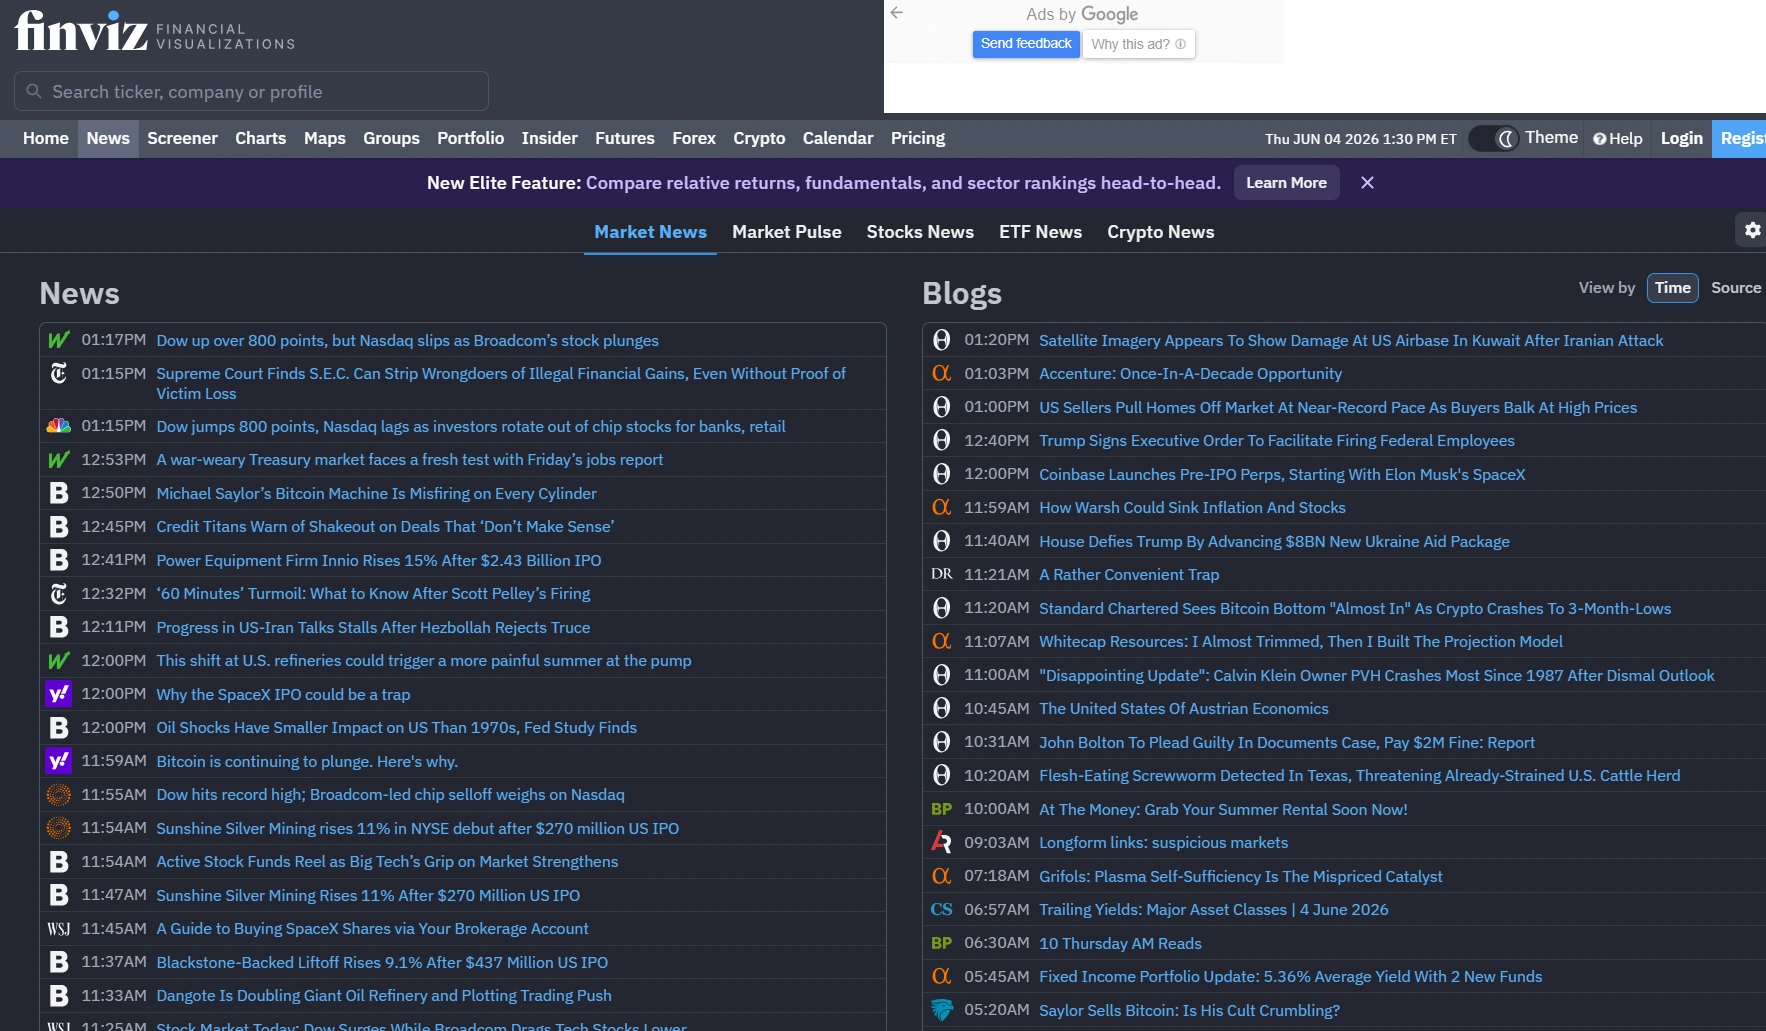Open Calendar in navigation bar
1766x1031 pixels.
(838, 139)
